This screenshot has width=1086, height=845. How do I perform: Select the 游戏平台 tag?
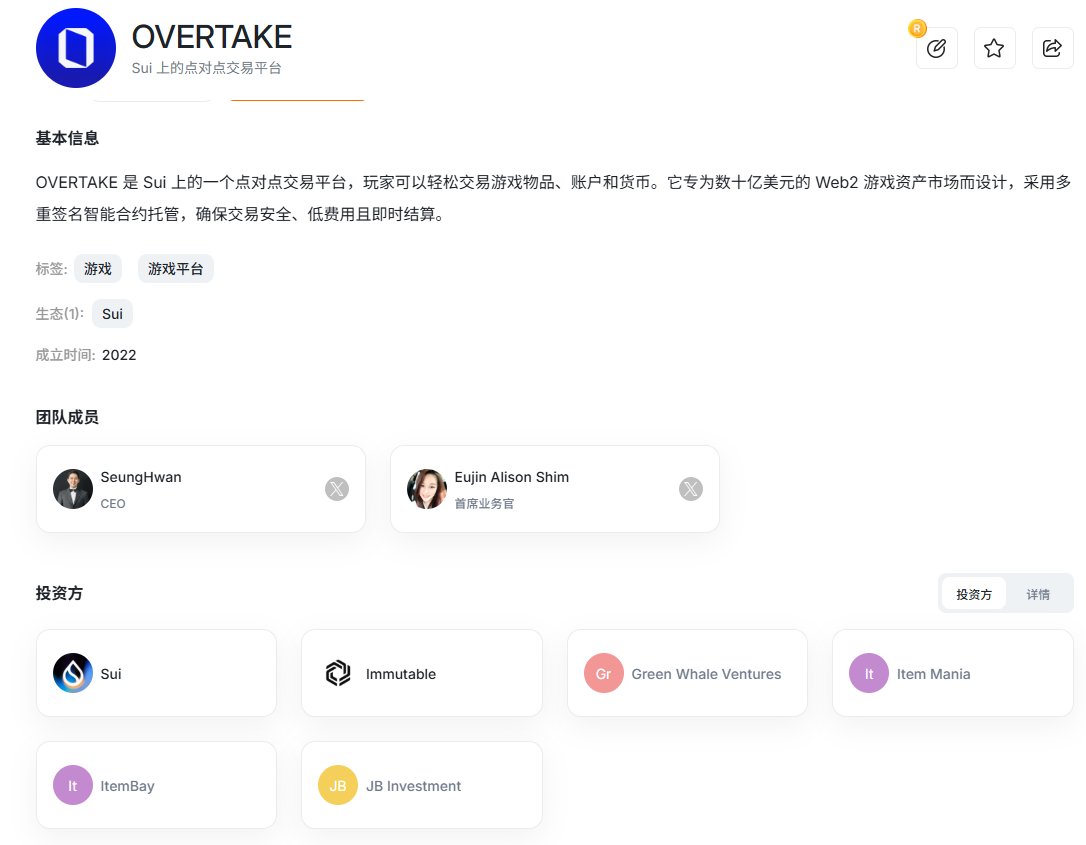[176, 269]
